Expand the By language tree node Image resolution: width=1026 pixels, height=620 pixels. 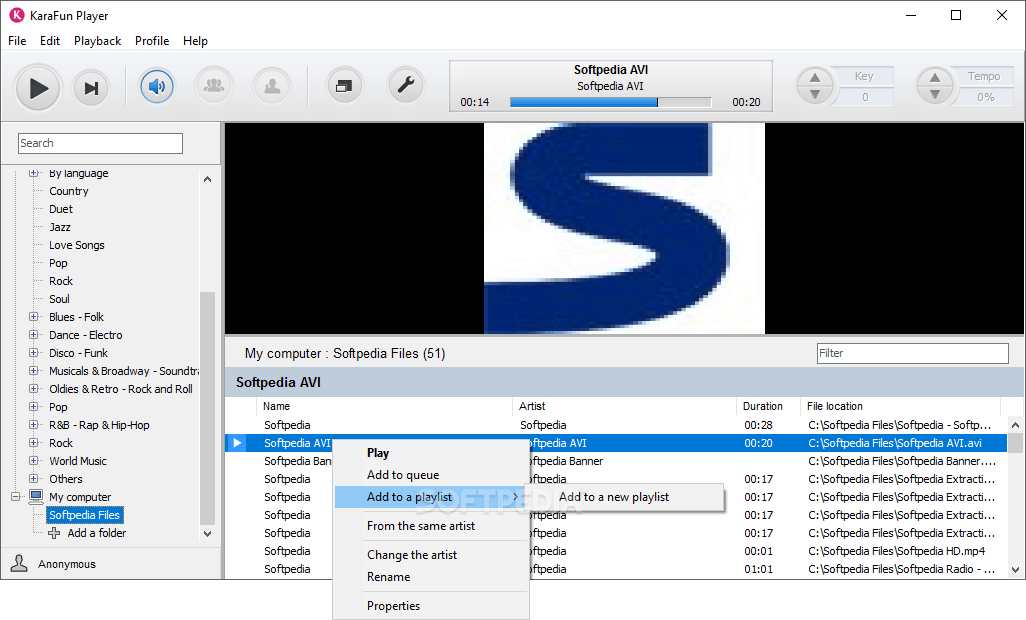click(x=34, y=173)
